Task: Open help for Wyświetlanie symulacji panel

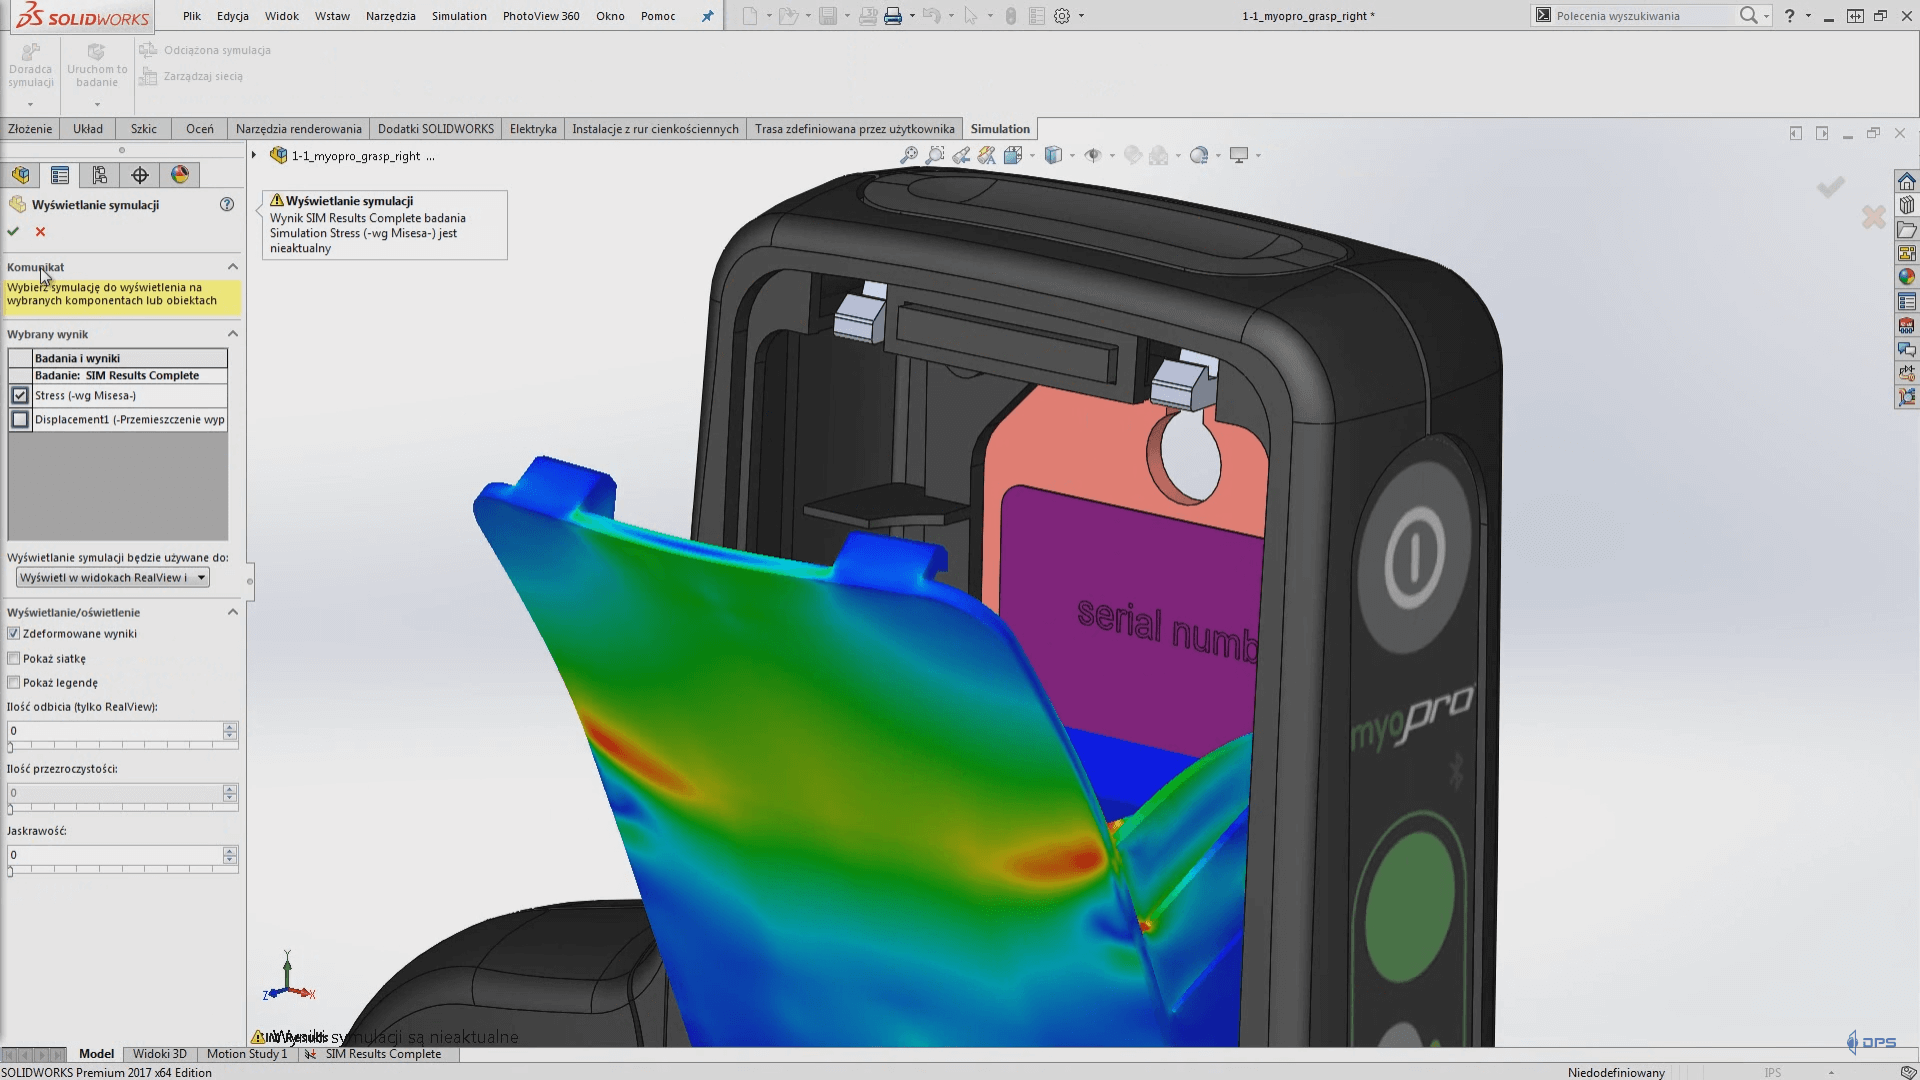Action: pos(227,204)
